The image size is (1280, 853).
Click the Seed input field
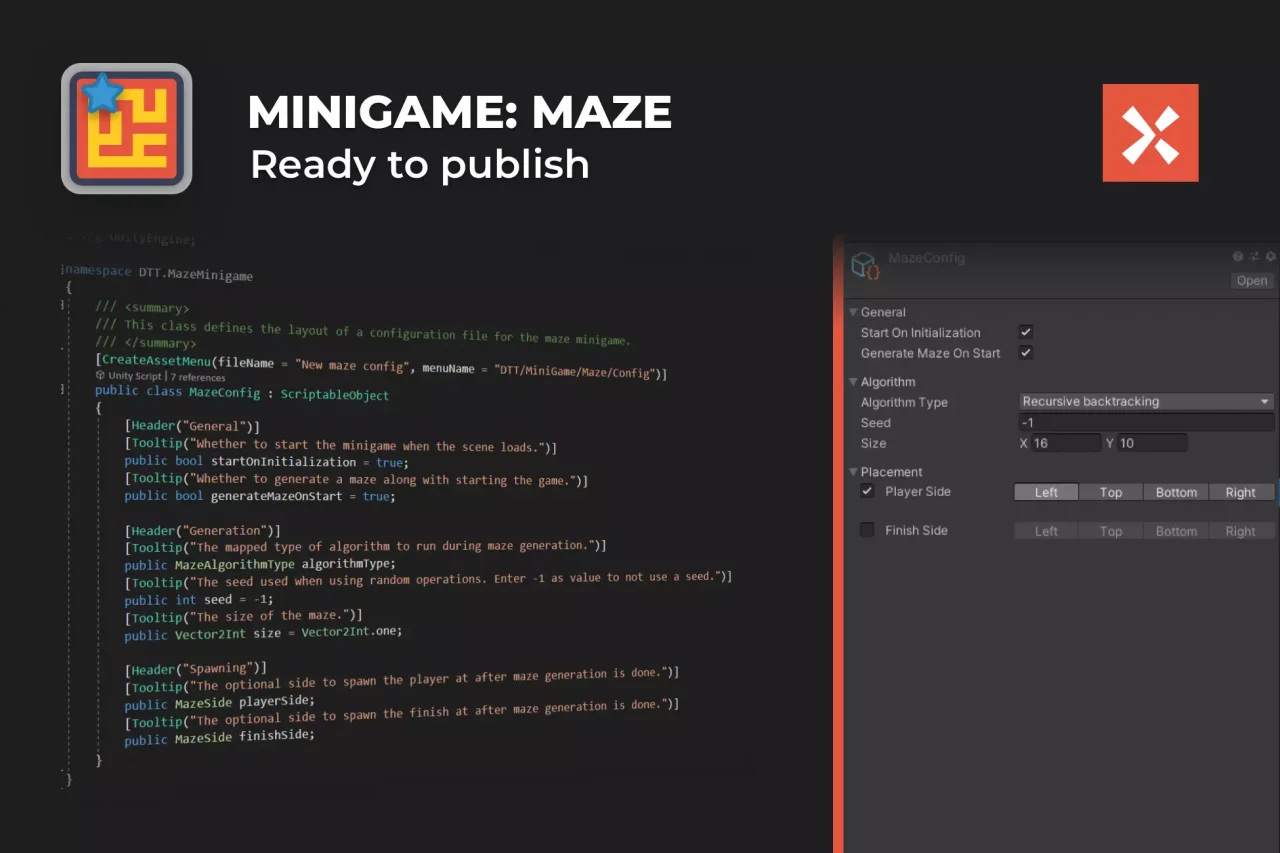[x=1147, y=423]
